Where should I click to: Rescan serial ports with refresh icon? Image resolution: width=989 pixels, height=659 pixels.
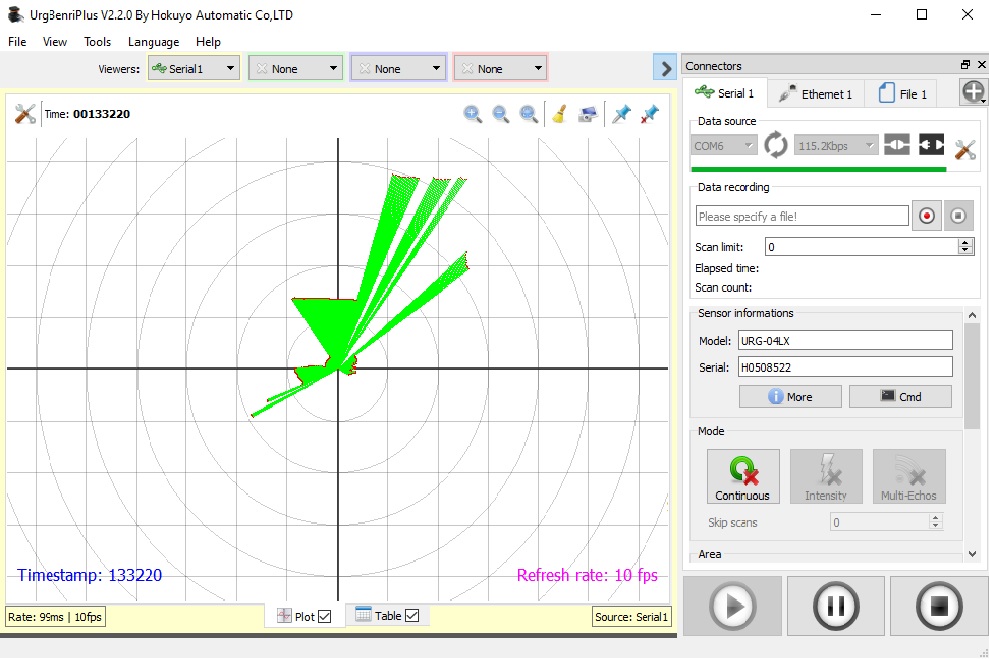click(776, 145)
